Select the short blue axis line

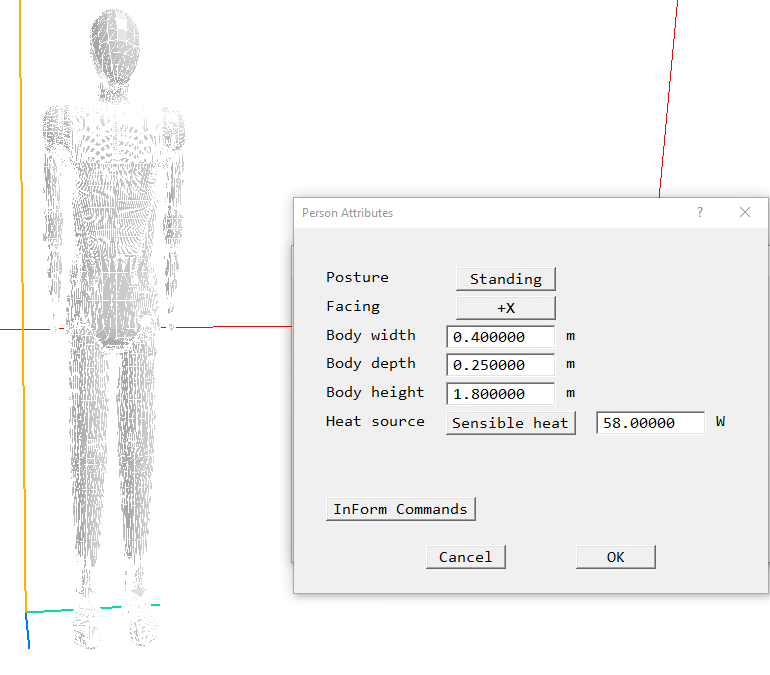27,630
